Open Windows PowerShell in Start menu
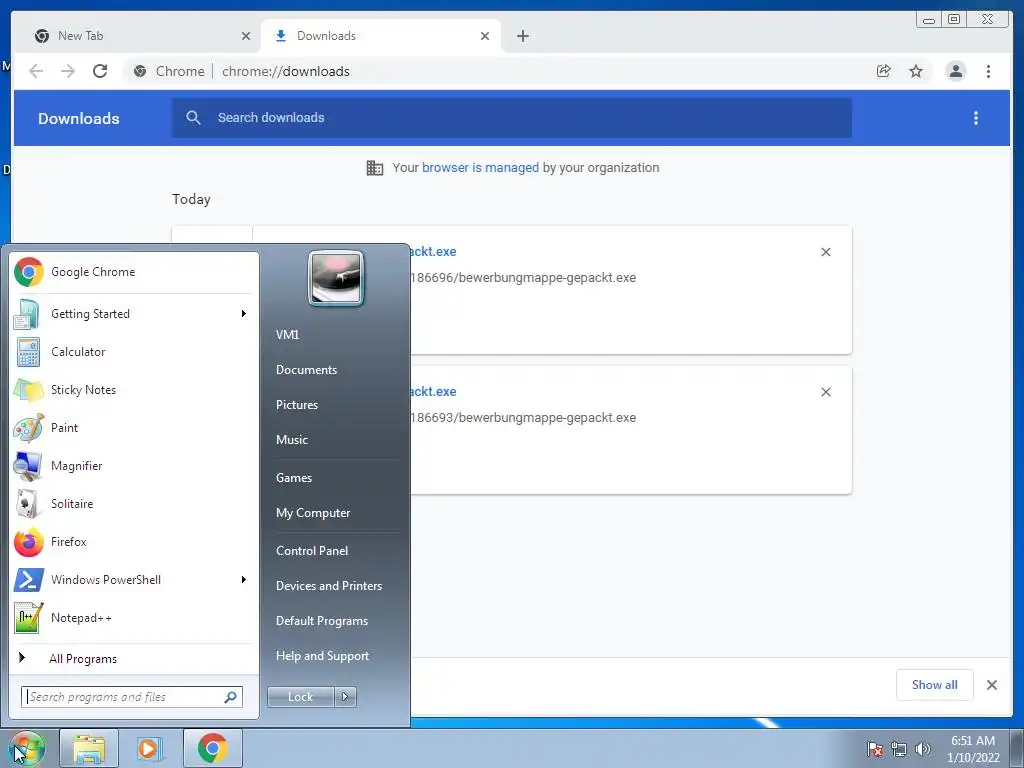The height and width of the screenshot is (768, 1024). 134,580
